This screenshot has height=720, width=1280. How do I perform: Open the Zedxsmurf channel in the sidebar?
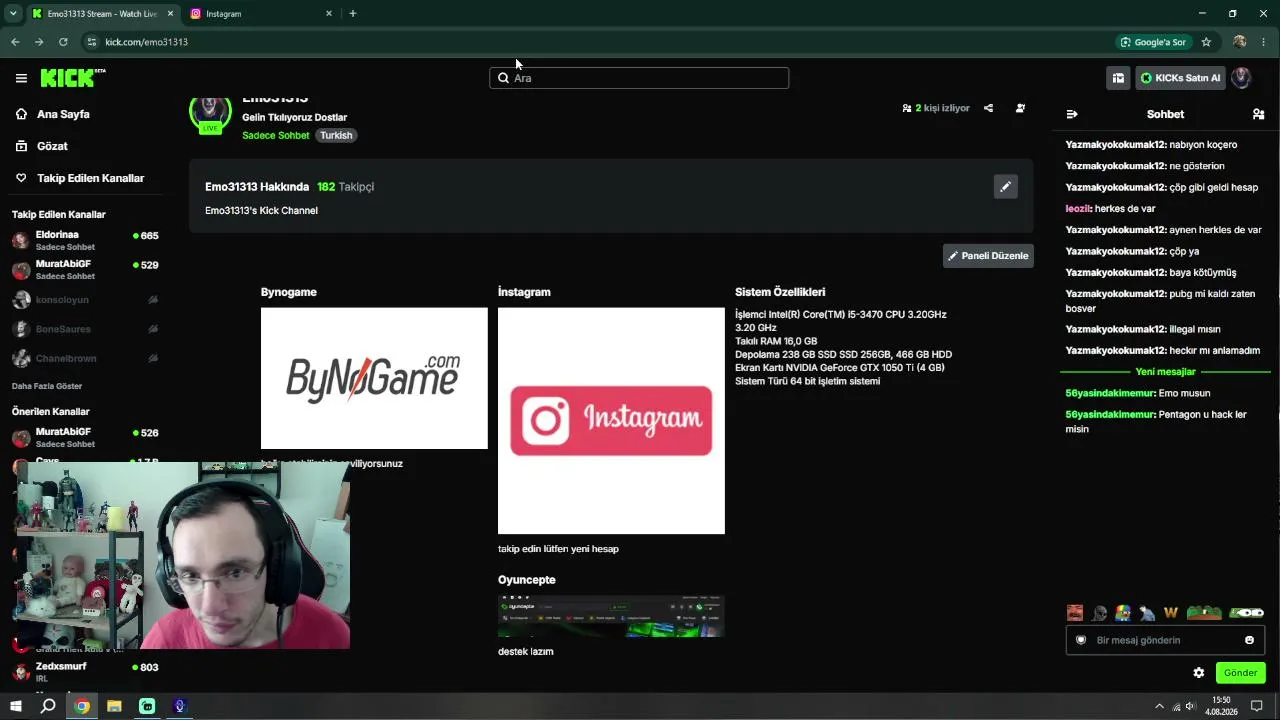pos(85,671)
